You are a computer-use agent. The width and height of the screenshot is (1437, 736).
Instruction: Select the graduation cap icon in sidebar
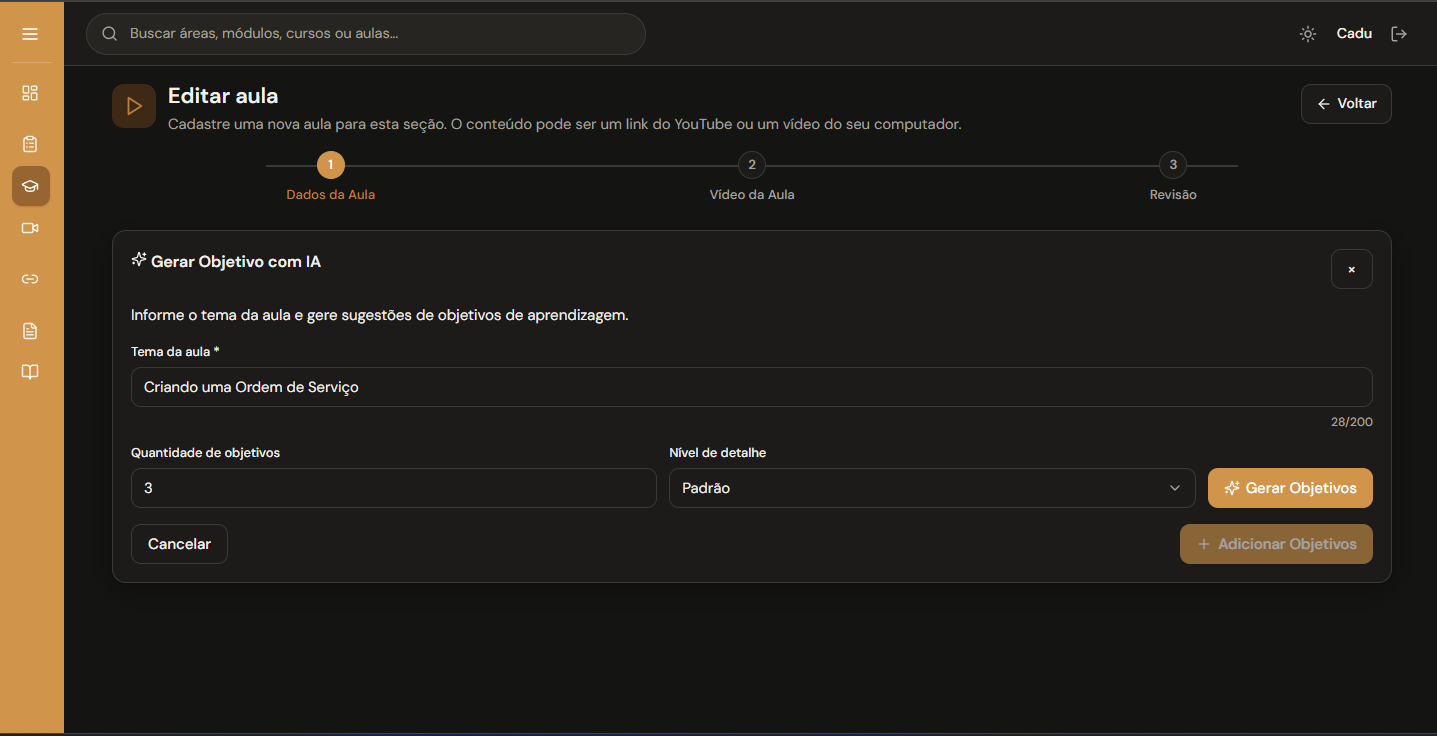coord(31,186)
